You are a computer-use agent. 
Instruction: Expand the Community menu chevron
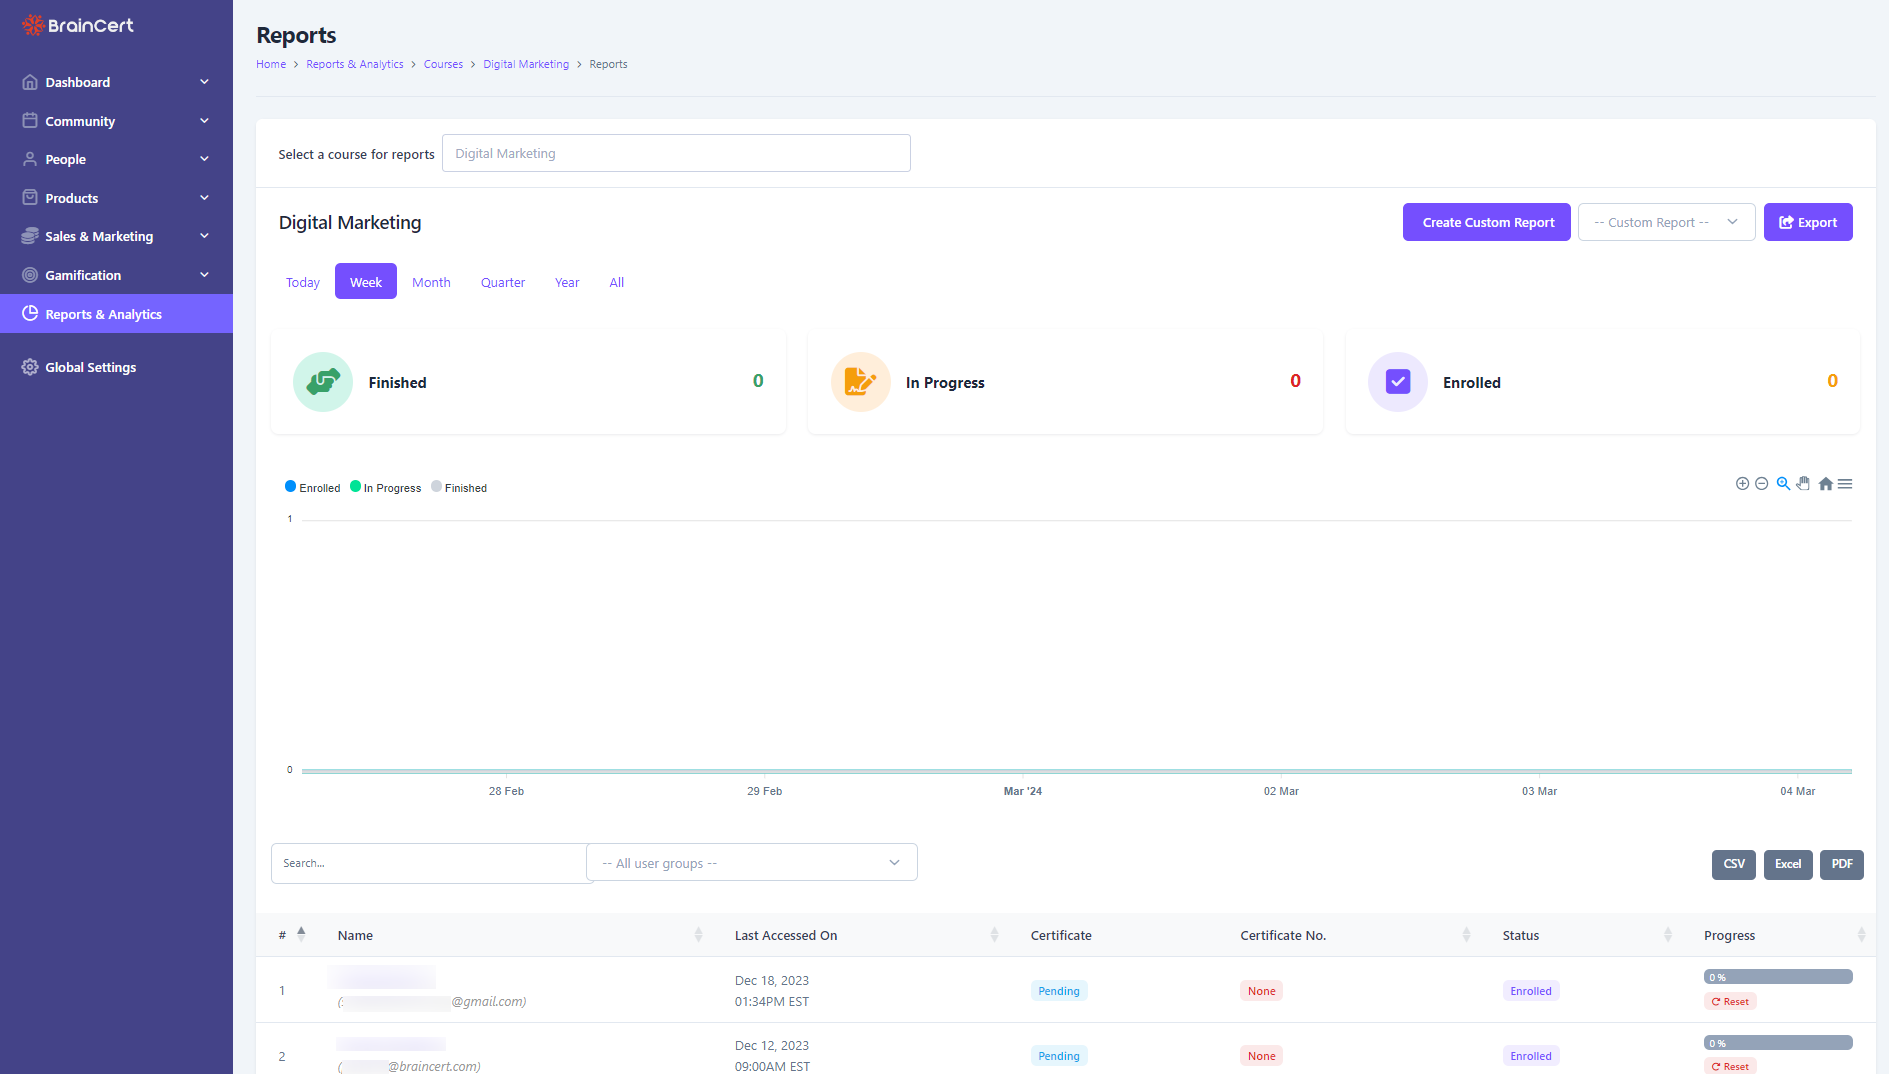(x=204, y=121)
